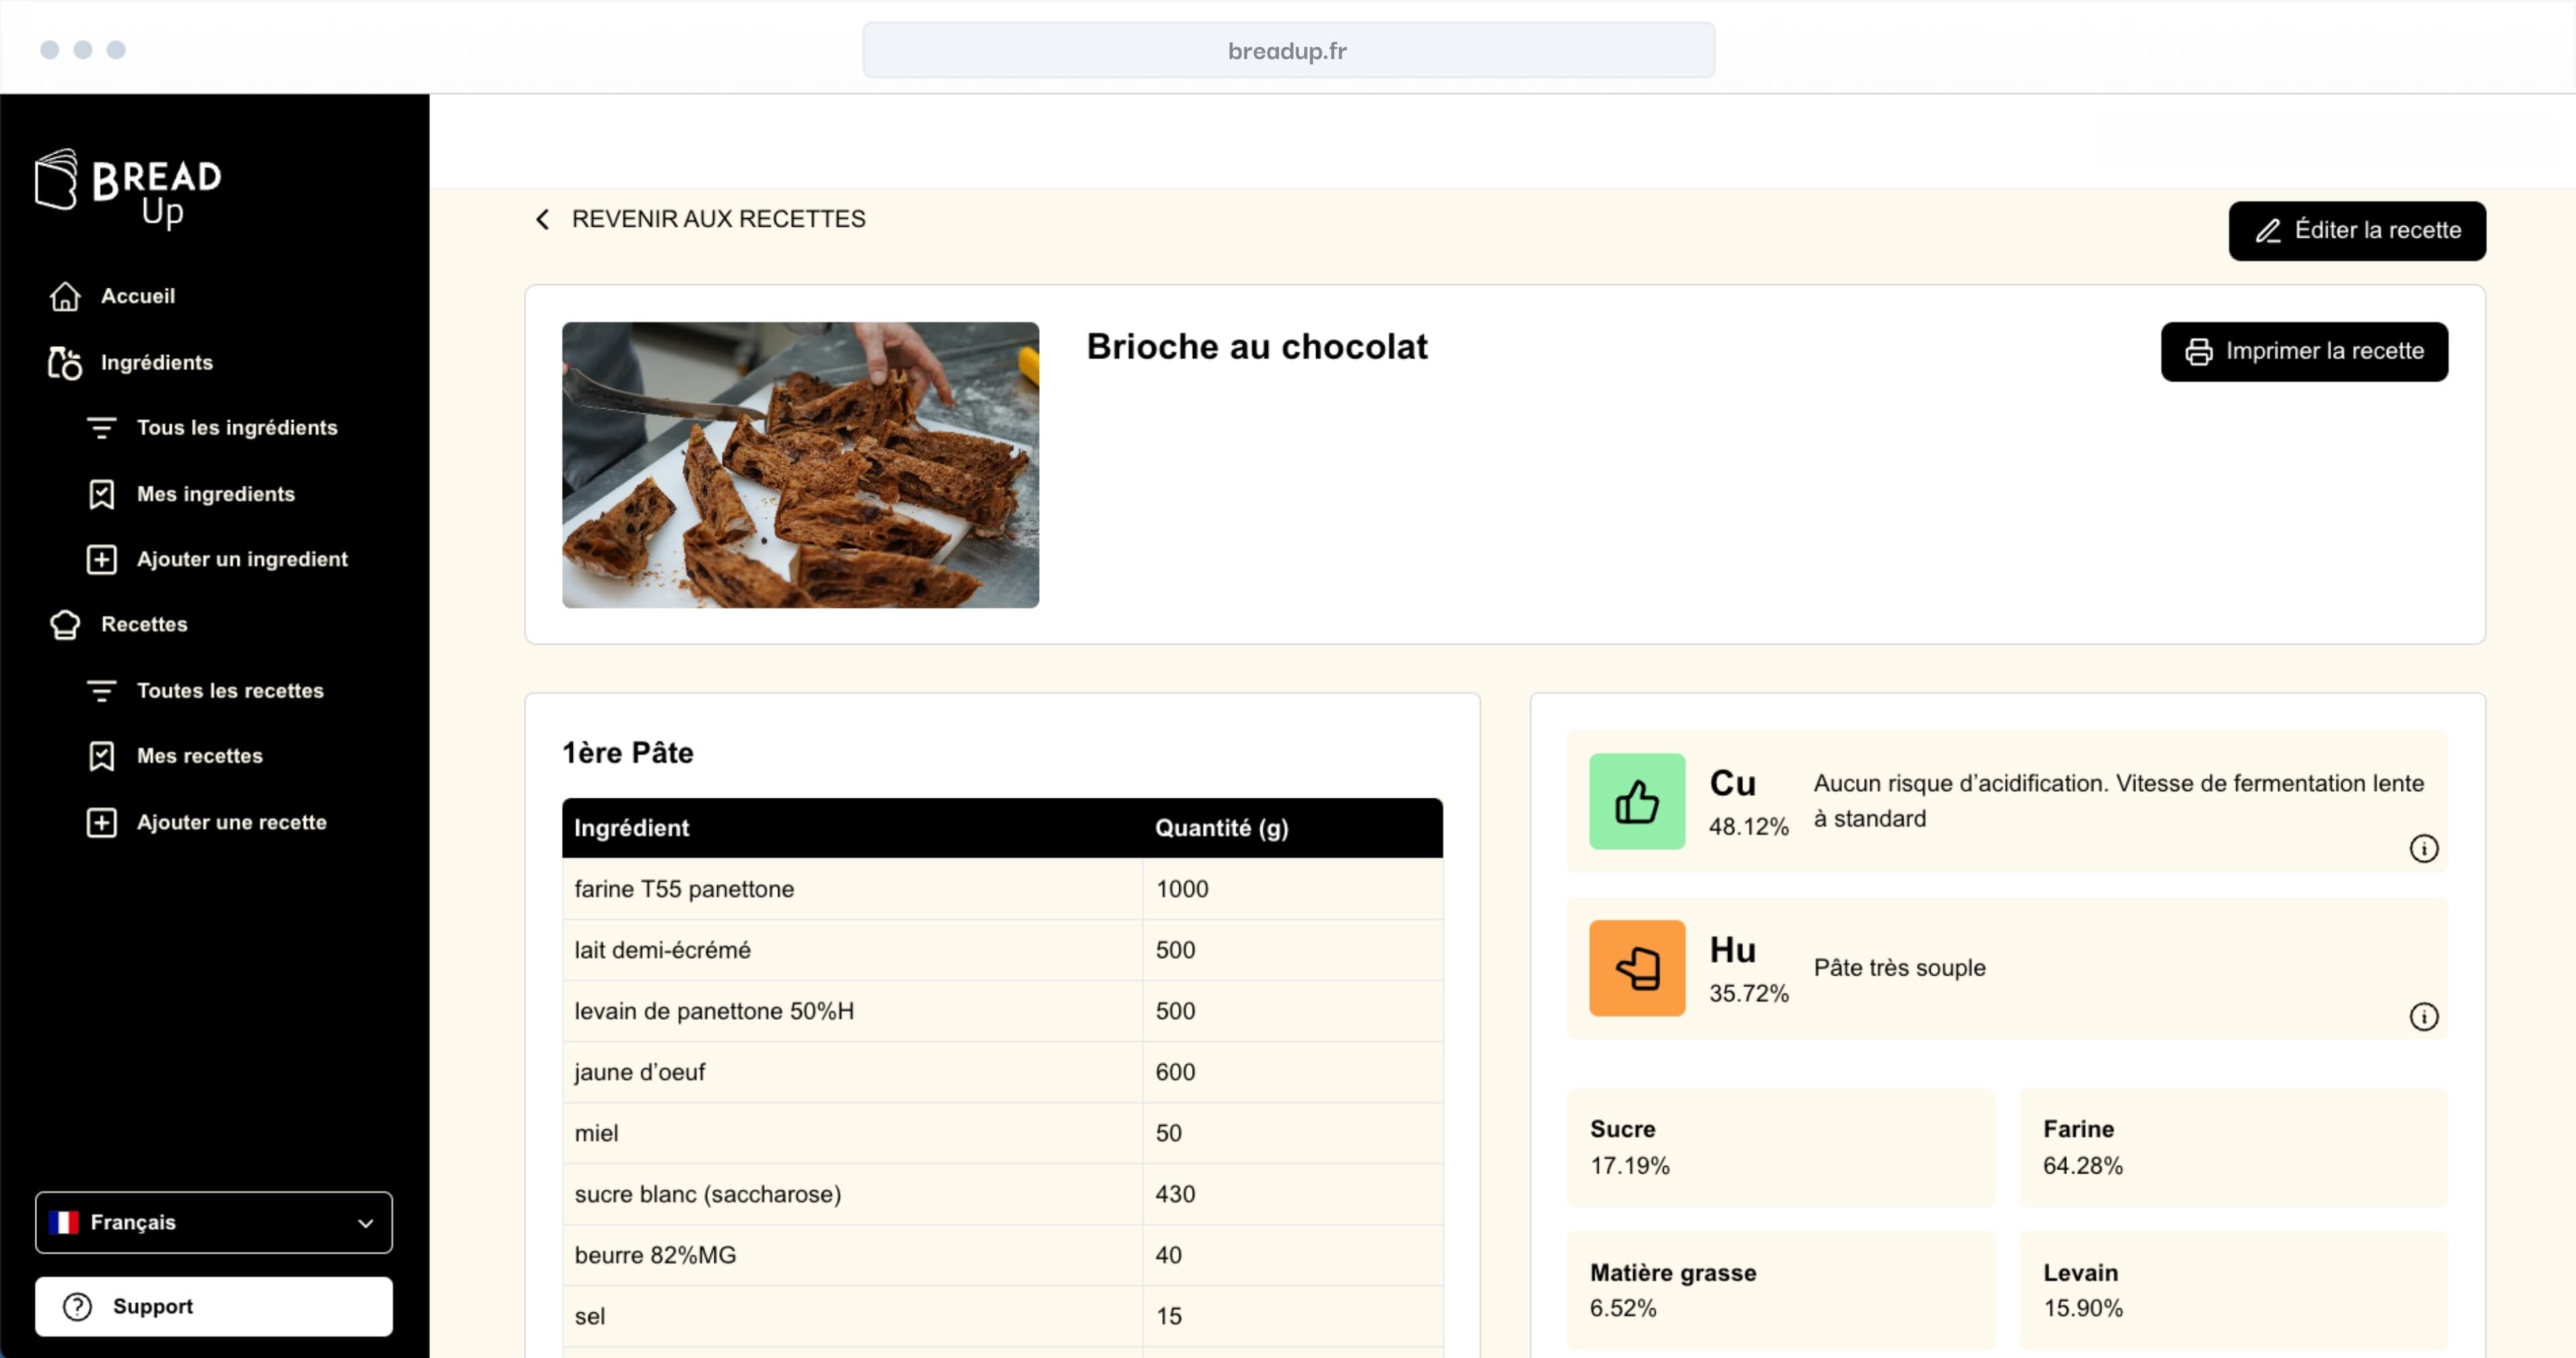Click the green thumbs-up Cu icon

(x=1637, y=801)
